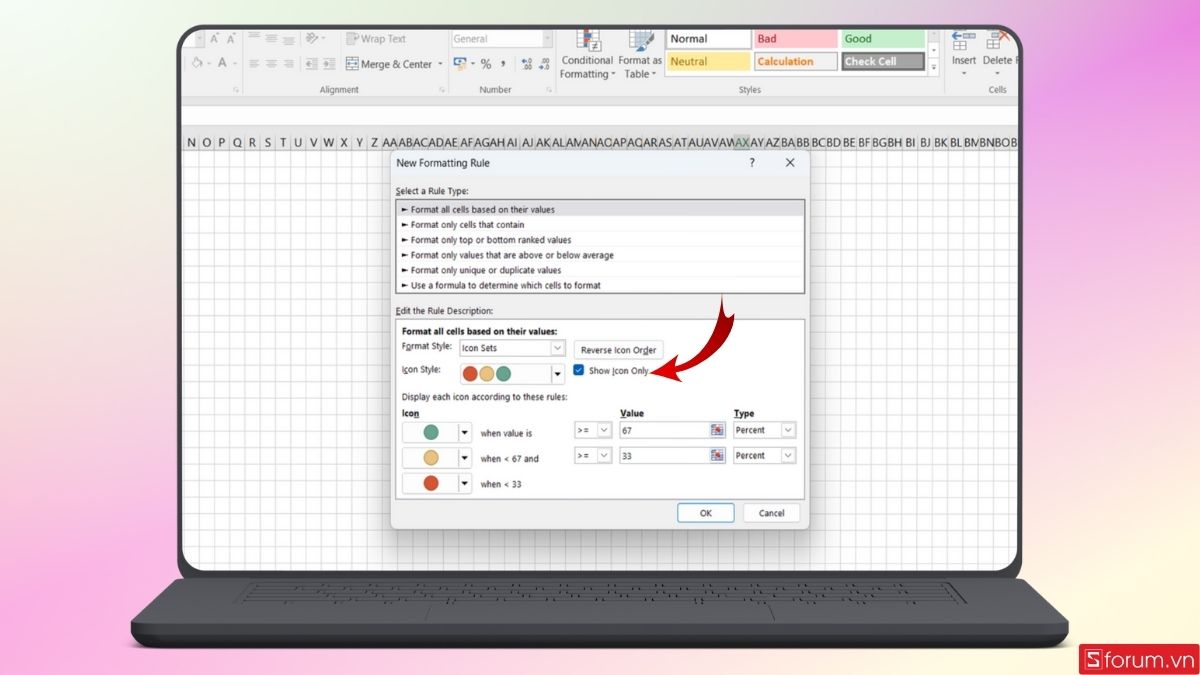
Task: Open the Number group dialog launcher
Action: pyautogui.click(x=548, y=90)
